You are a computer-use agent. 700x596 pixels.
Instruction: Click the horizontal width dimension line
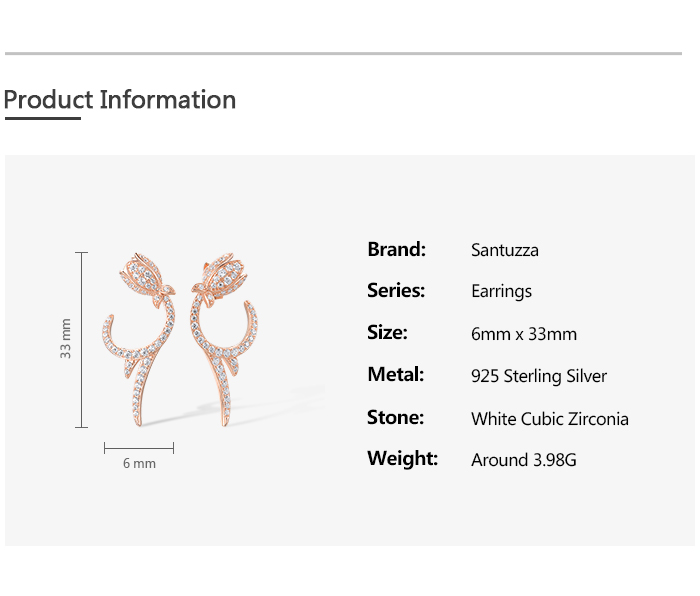click(x=139, y=447)
